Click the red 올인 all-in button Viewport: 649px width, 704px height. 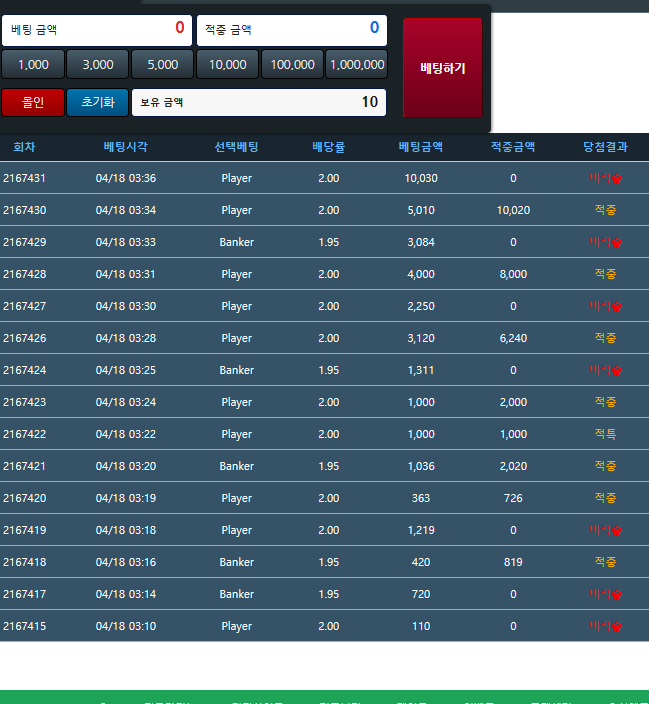(33, 102)
